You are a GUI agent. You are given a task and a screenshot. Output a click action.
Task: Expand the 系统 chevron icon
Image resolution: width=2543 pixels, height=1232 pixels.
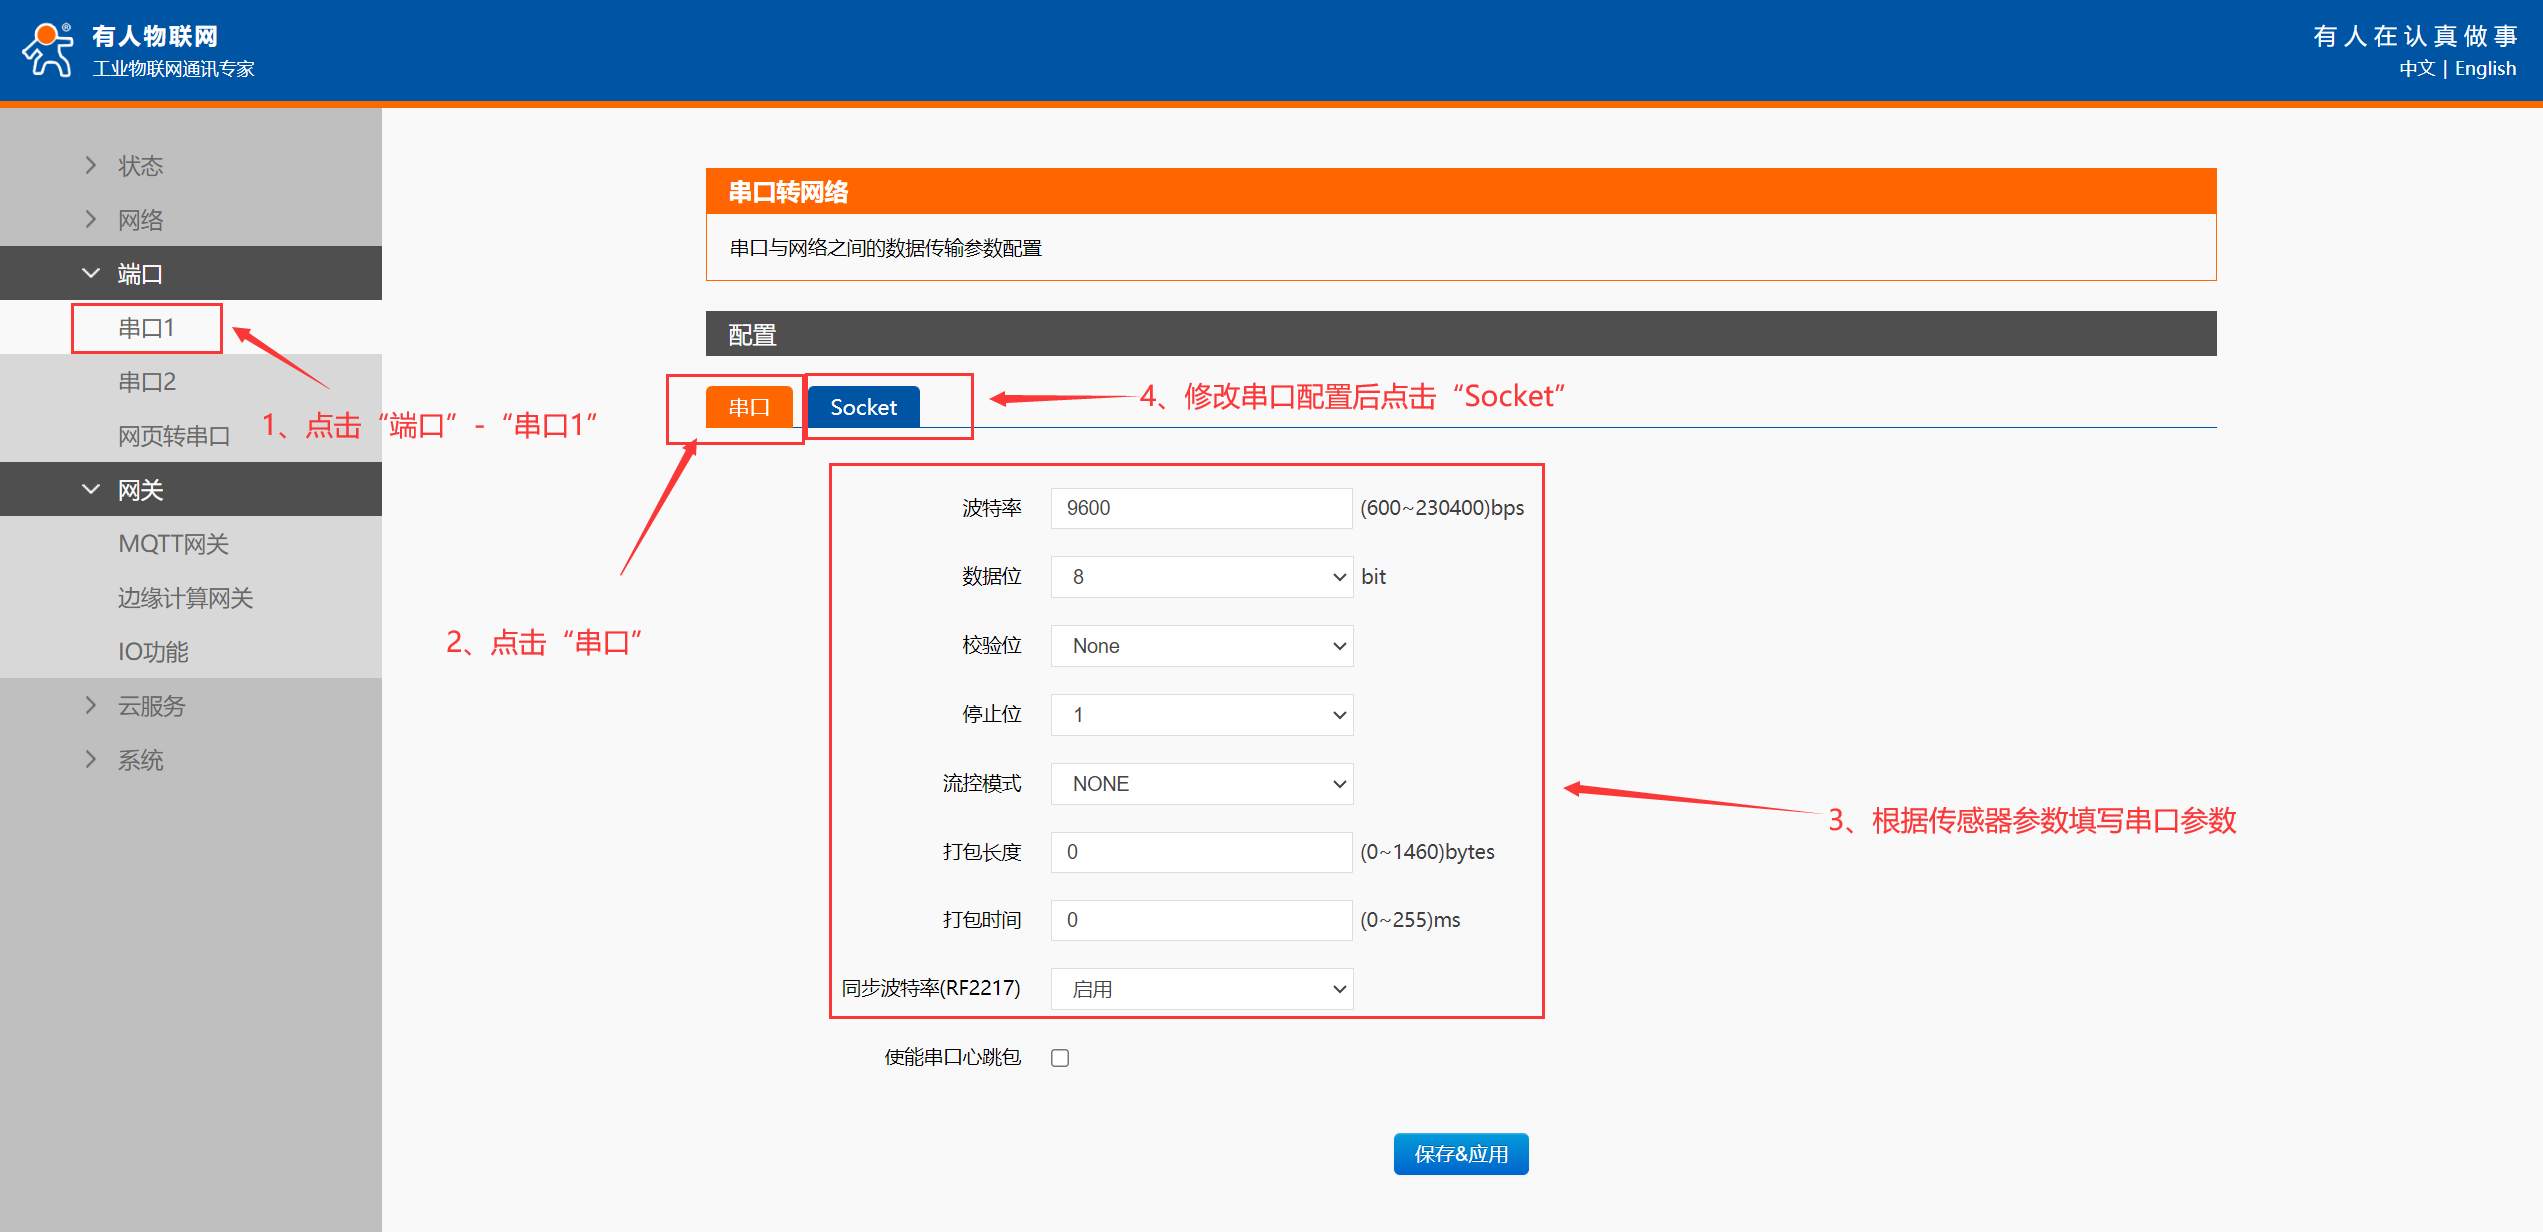pyautogui.click(x=91, y=759)
